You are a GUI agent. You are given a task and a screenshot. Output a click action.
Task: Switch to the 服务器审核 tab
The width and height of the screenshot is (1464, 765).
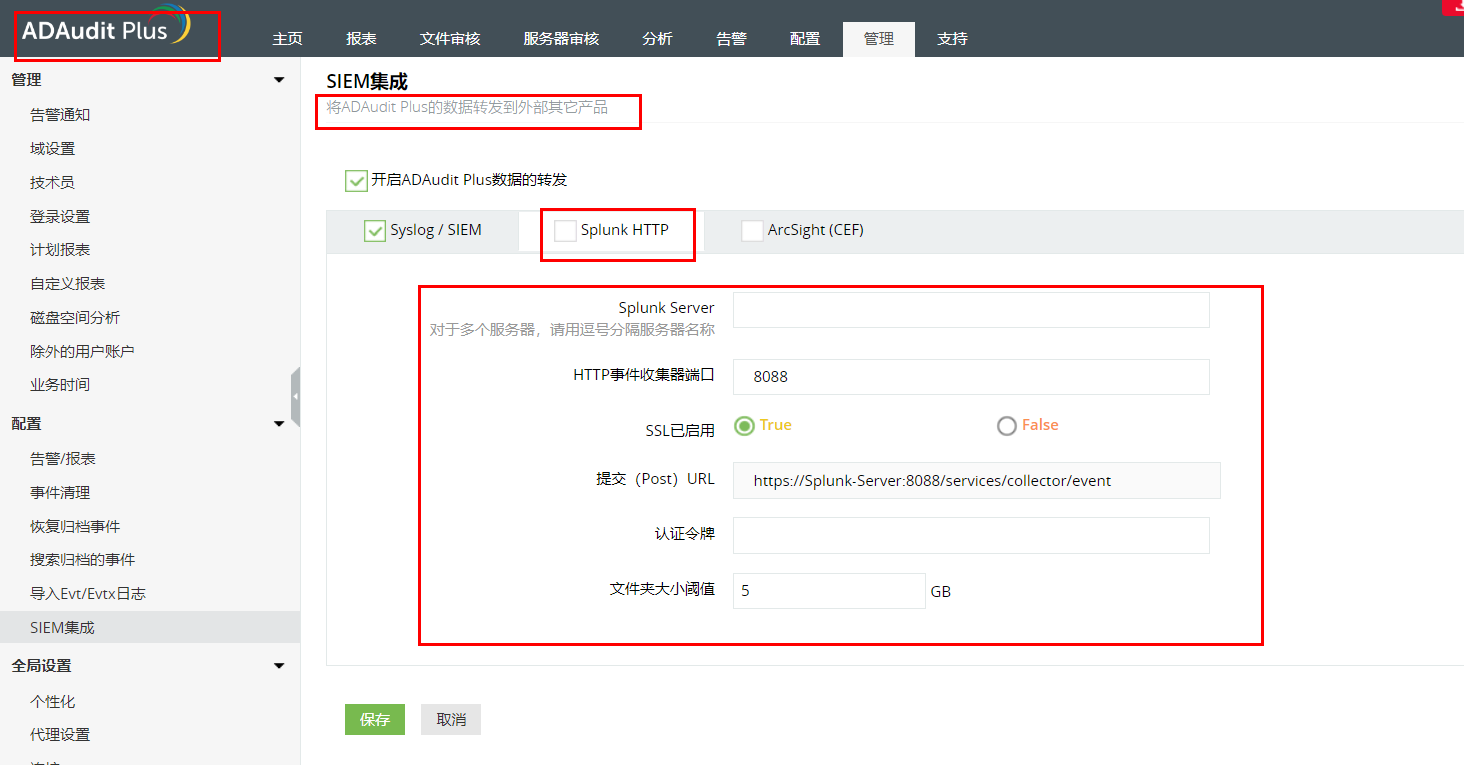(x=561, y=39)
